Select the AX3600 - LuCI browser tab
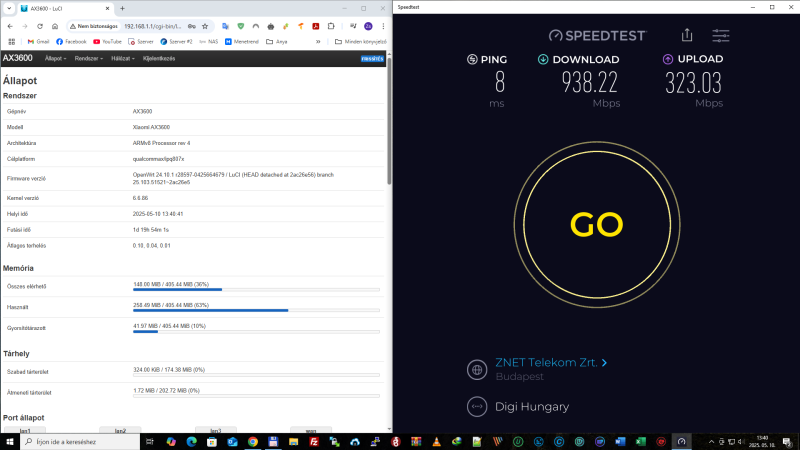 65,9
